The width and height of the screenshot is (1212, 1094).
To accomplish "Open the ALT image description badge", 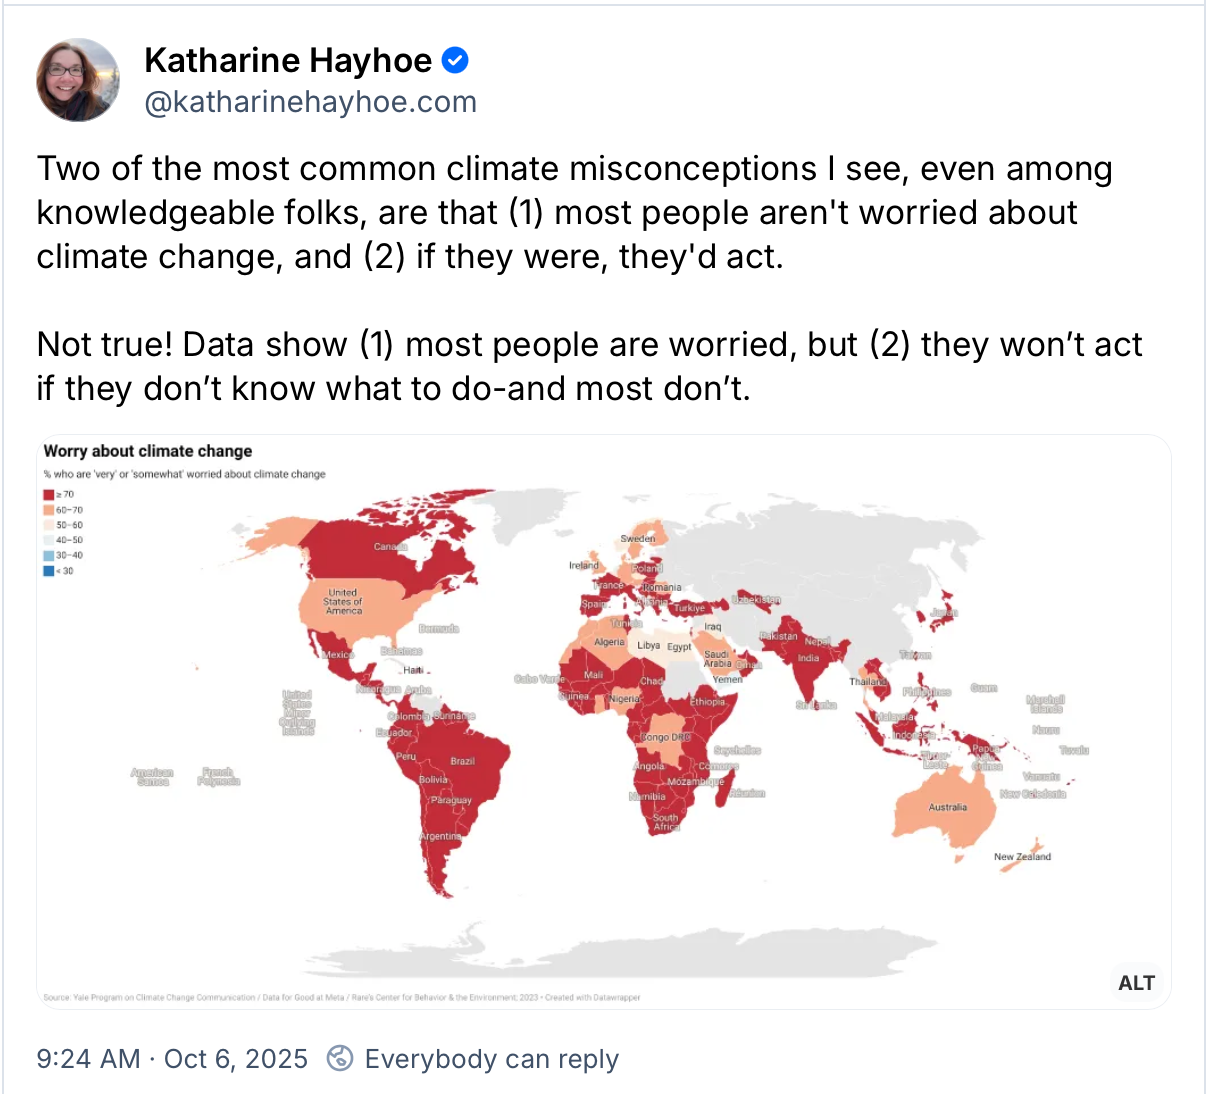I will coord(1136,983).
